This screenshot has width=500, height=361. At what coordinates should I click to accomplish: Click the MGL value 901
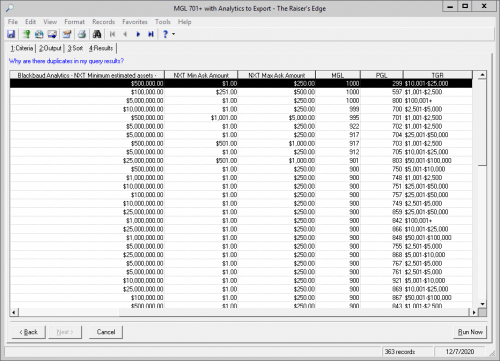click(354, 161)
